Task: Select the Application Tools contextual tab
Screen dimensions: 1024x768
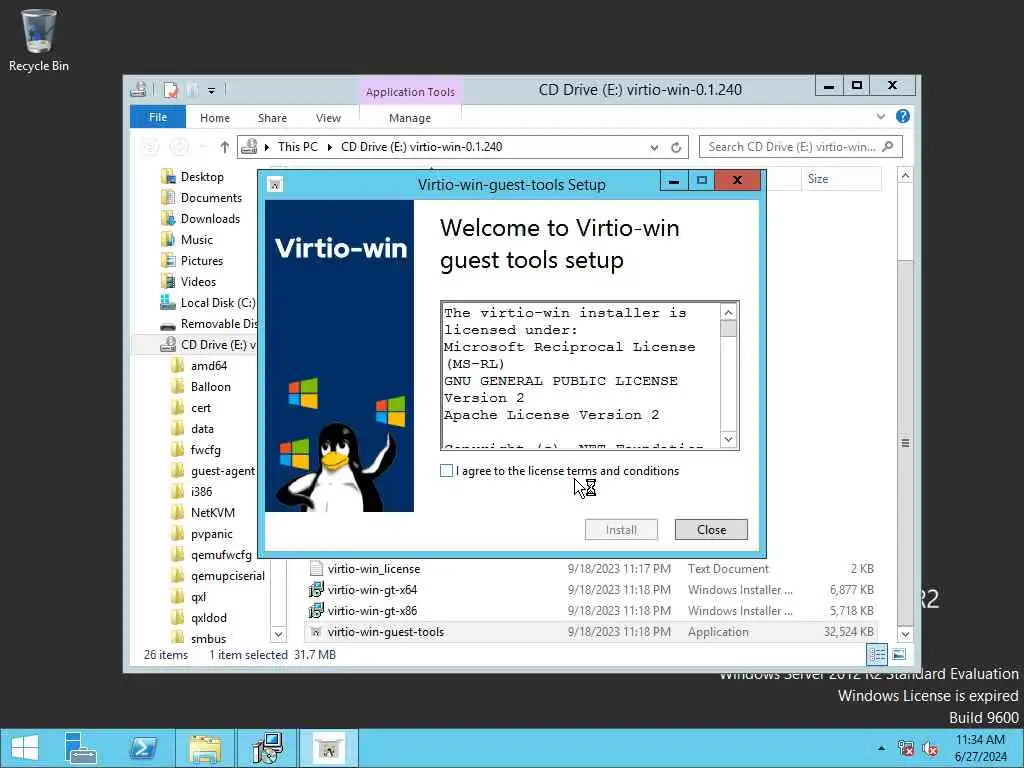Action: 410,92
